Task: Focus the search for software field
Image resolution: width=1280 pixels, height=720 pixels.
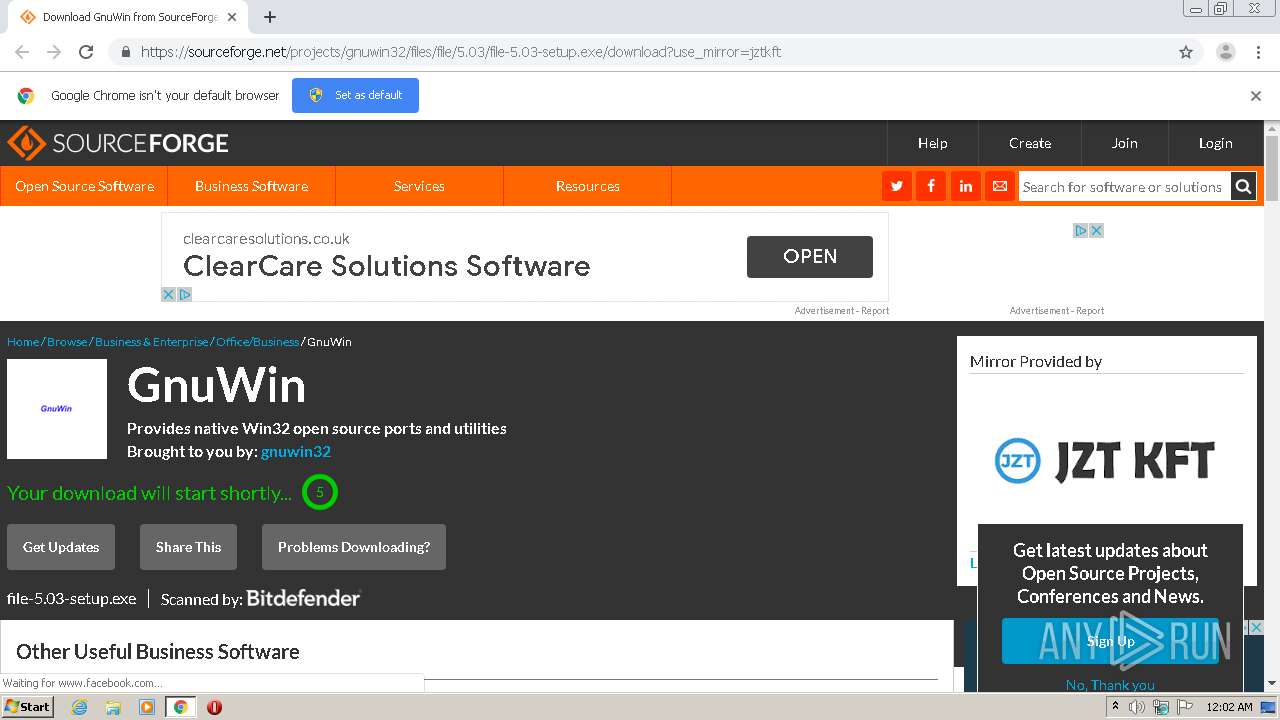Action: click(1124, 187)
